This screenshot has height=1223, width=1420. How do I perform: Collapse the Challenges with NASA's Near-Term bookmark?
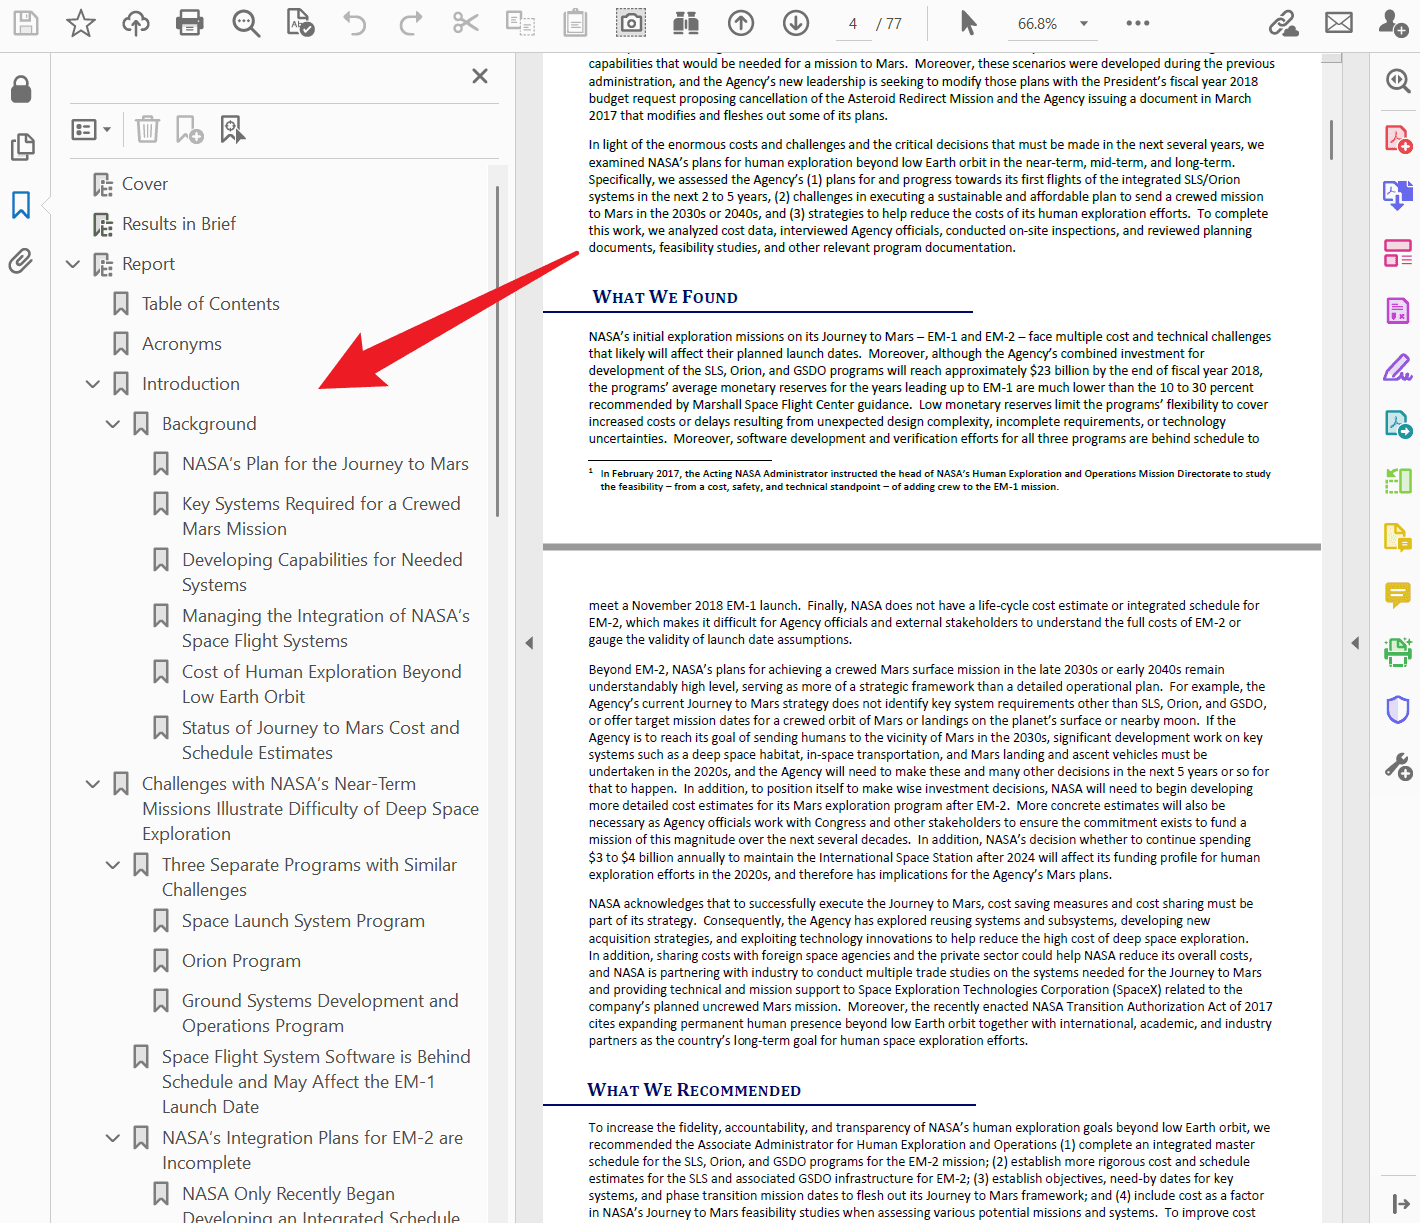point(93,784)
